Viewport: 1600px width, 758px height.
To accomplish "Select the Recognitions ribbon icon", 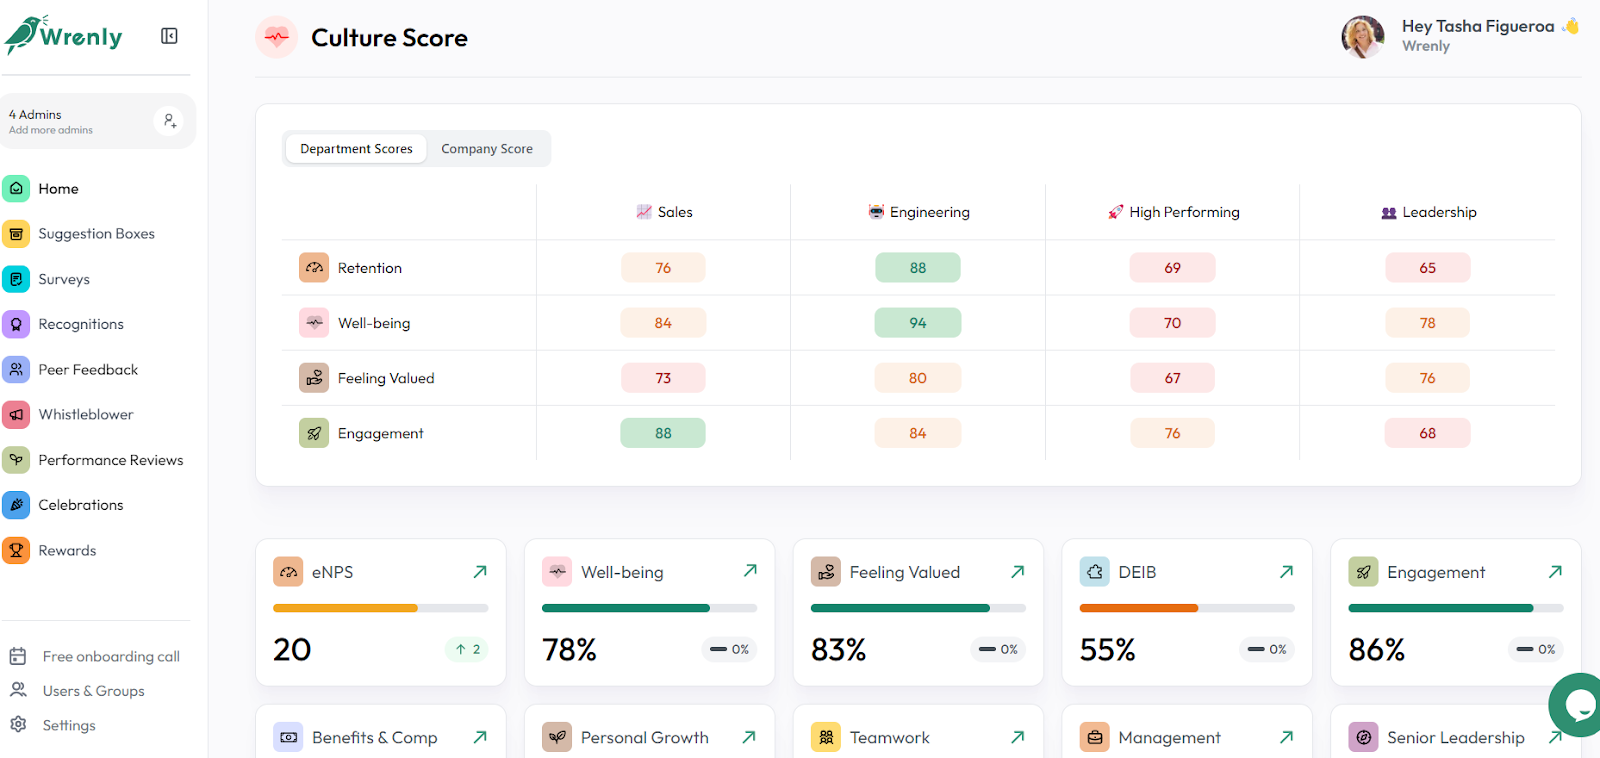I will [16, 324].
